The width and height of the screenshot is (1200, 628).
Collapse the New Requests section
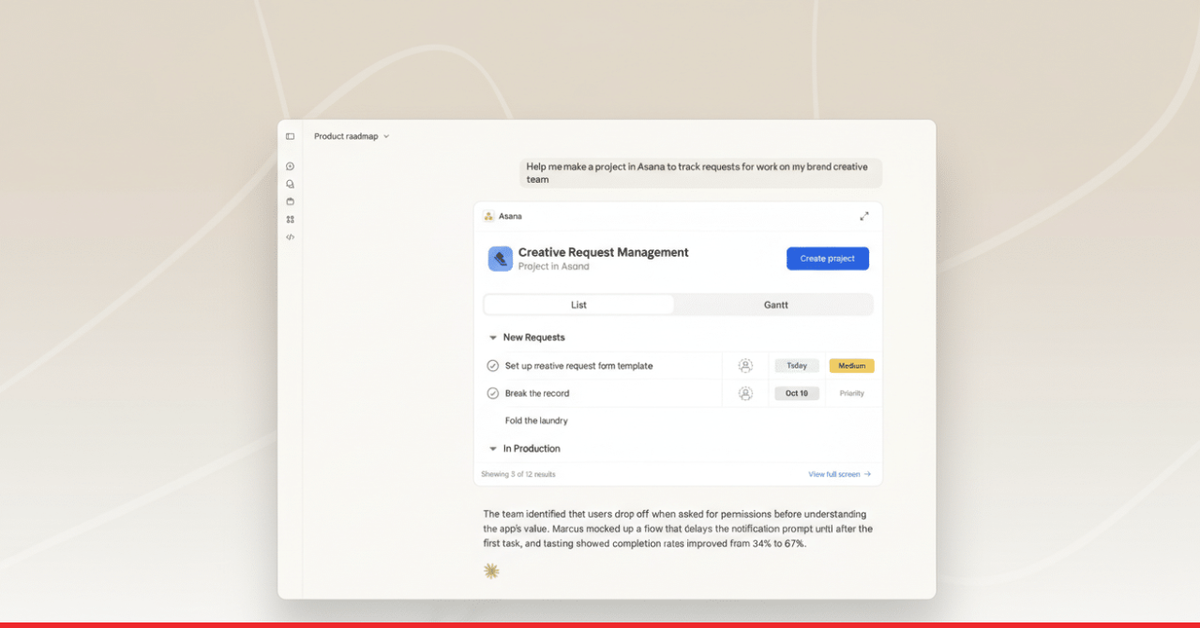click(x=492, y=337)
